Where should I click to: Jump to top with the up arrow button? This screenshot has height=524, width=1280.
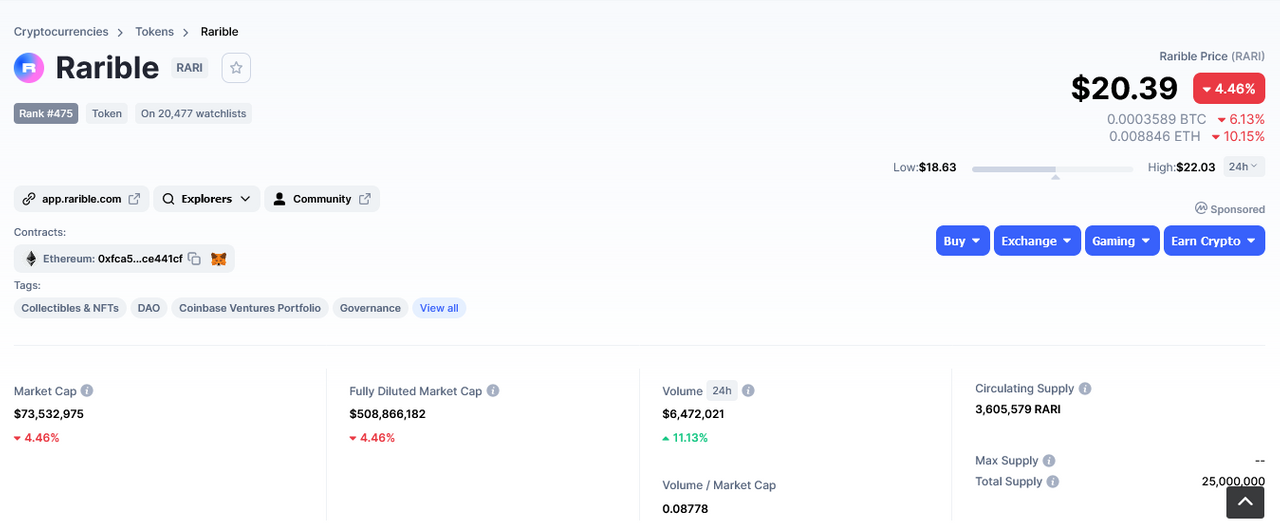point(1246,502)
